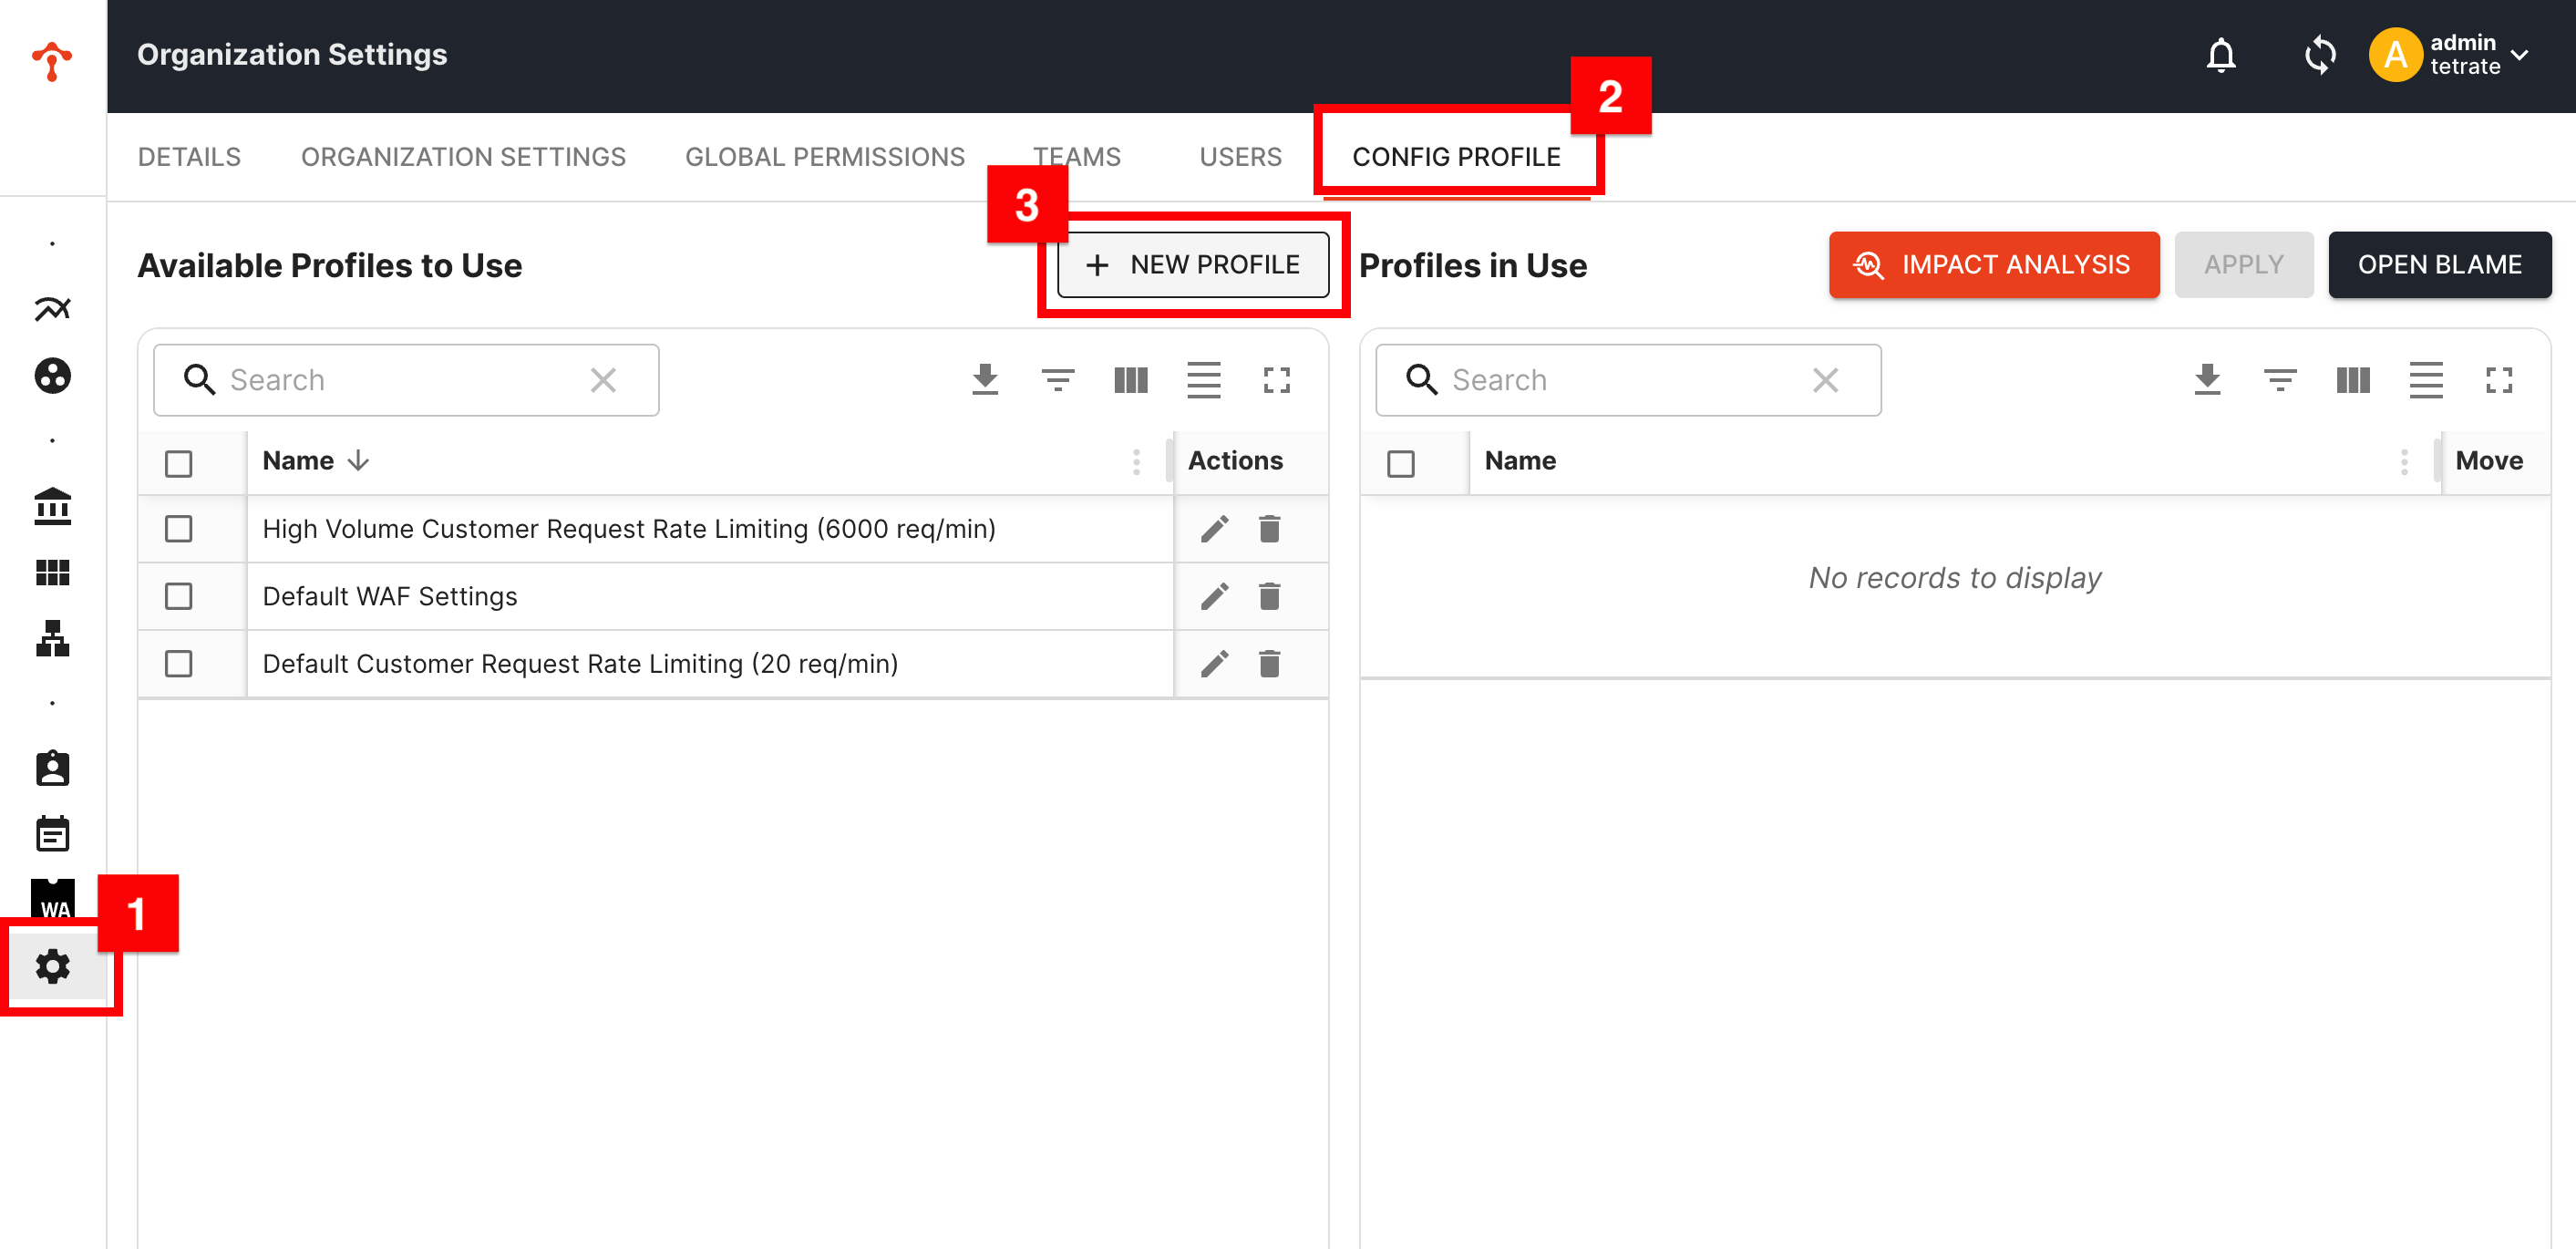Click the Move column header
Screen dimensions: 2576x1249
pos(2489,461)
